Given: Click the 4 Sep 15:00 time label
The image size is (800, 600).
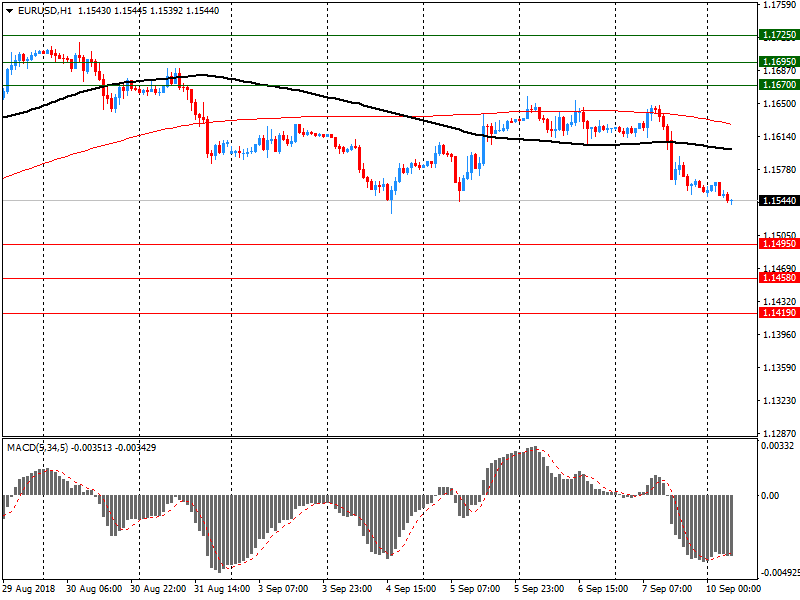Looking at the screenshot, I should point(411,589).
